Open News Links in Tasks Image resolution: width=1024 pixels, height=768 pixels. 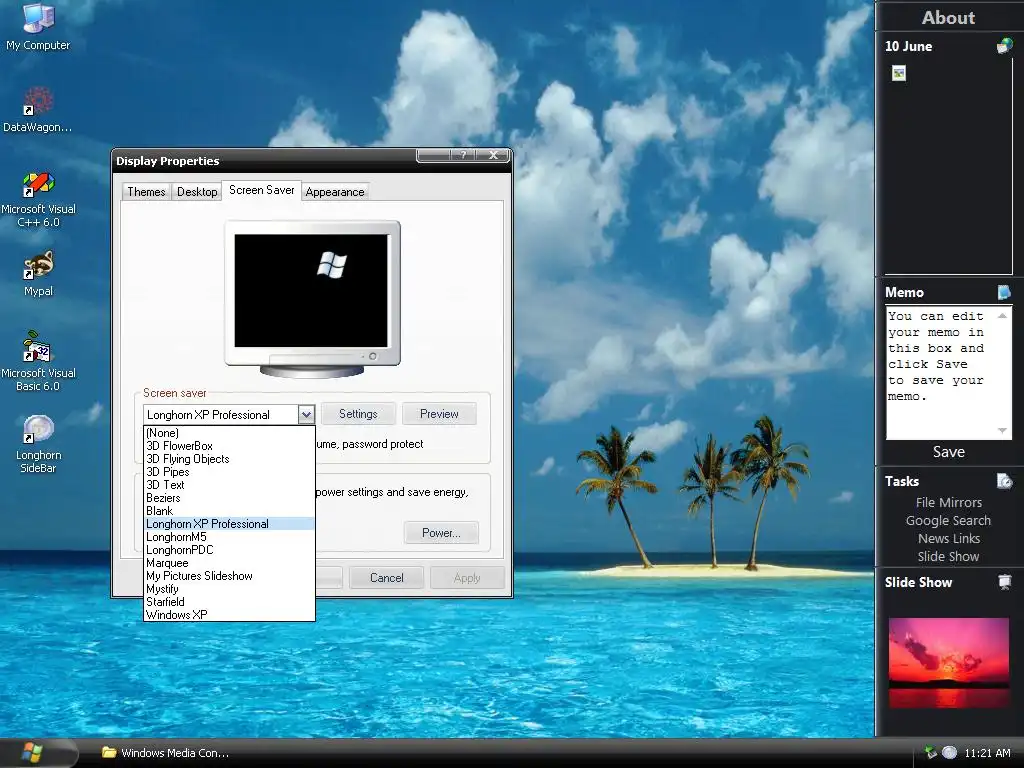coord(948,539)
